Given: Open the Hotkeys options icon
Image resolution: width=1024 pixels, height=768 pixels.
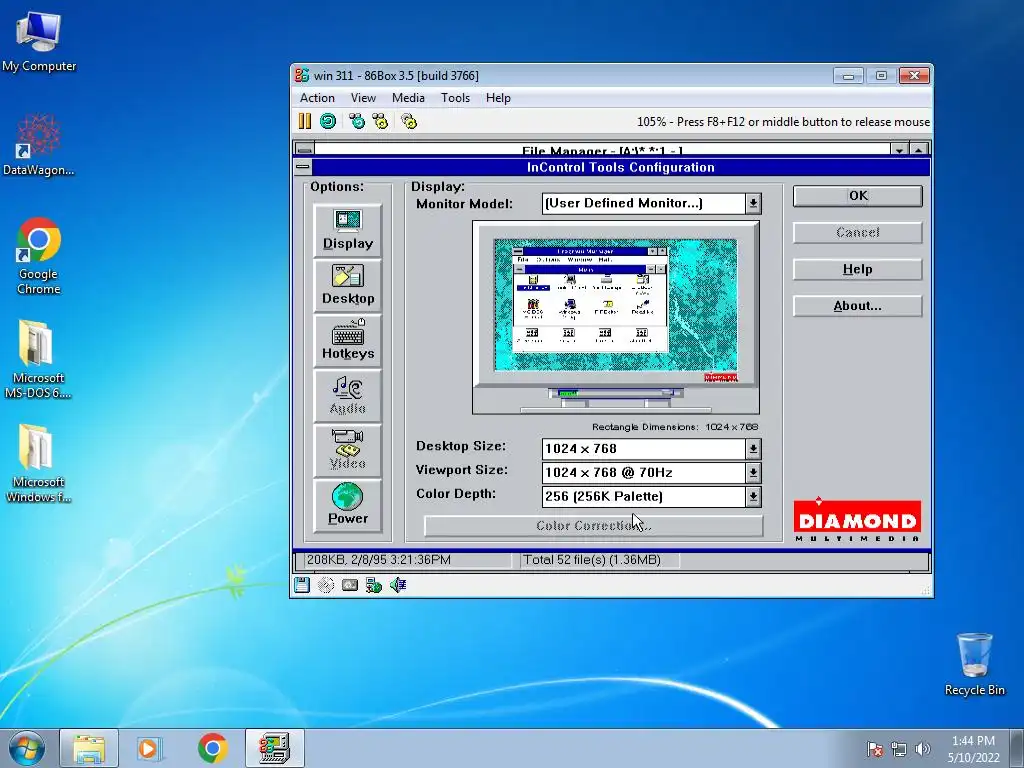Looking at the screenshot, I should 347,340.
